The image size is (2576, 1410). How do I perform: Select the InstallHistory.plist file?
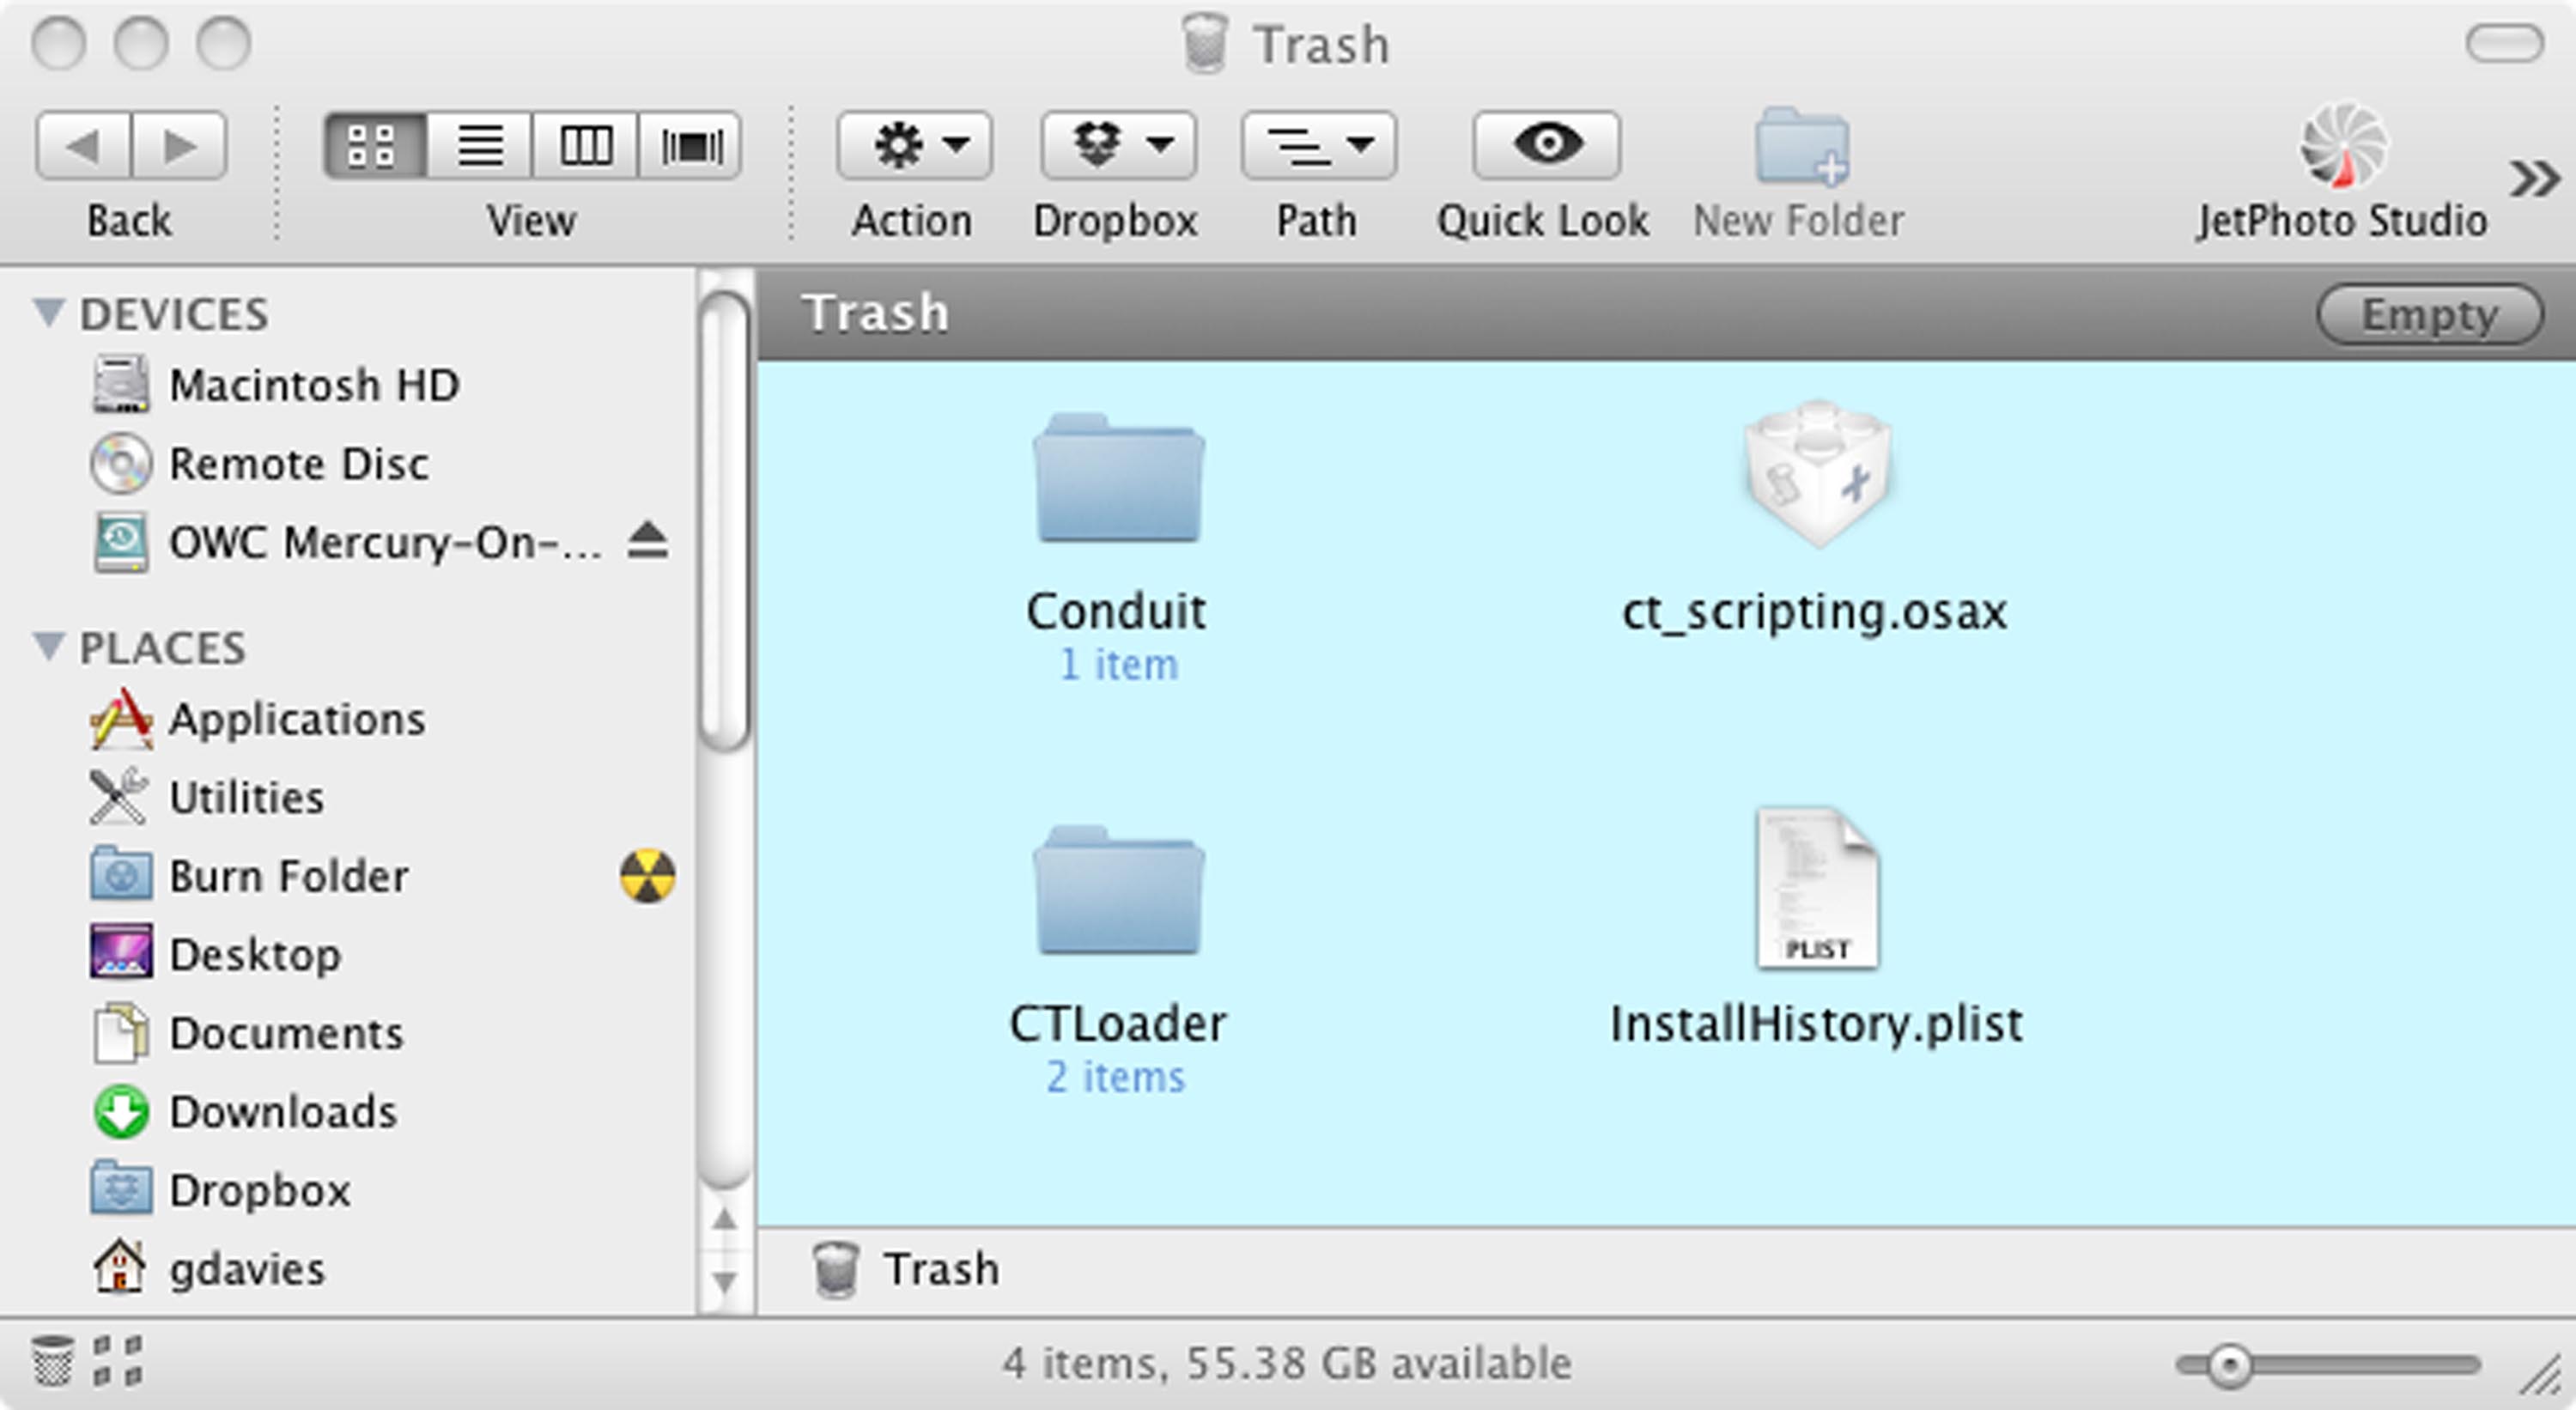[1816, 890]
